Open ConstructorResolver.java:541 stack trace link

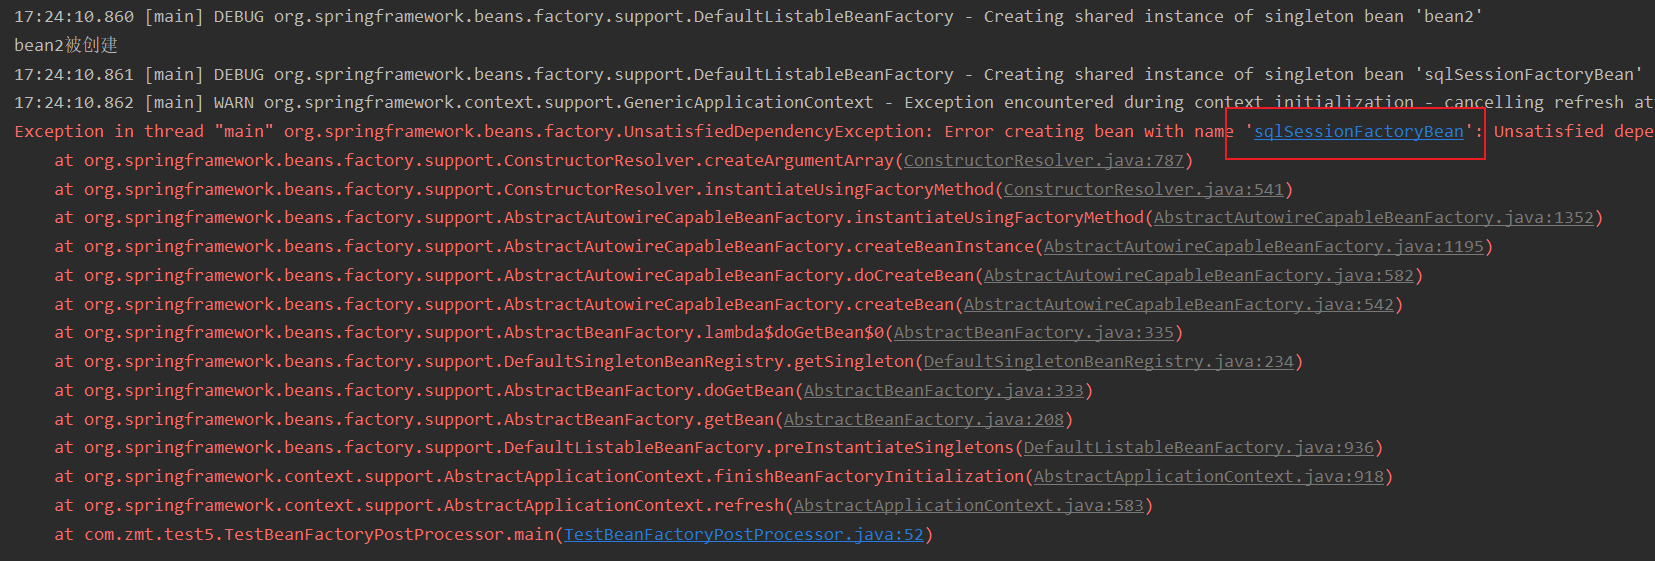pos(1143,190)
